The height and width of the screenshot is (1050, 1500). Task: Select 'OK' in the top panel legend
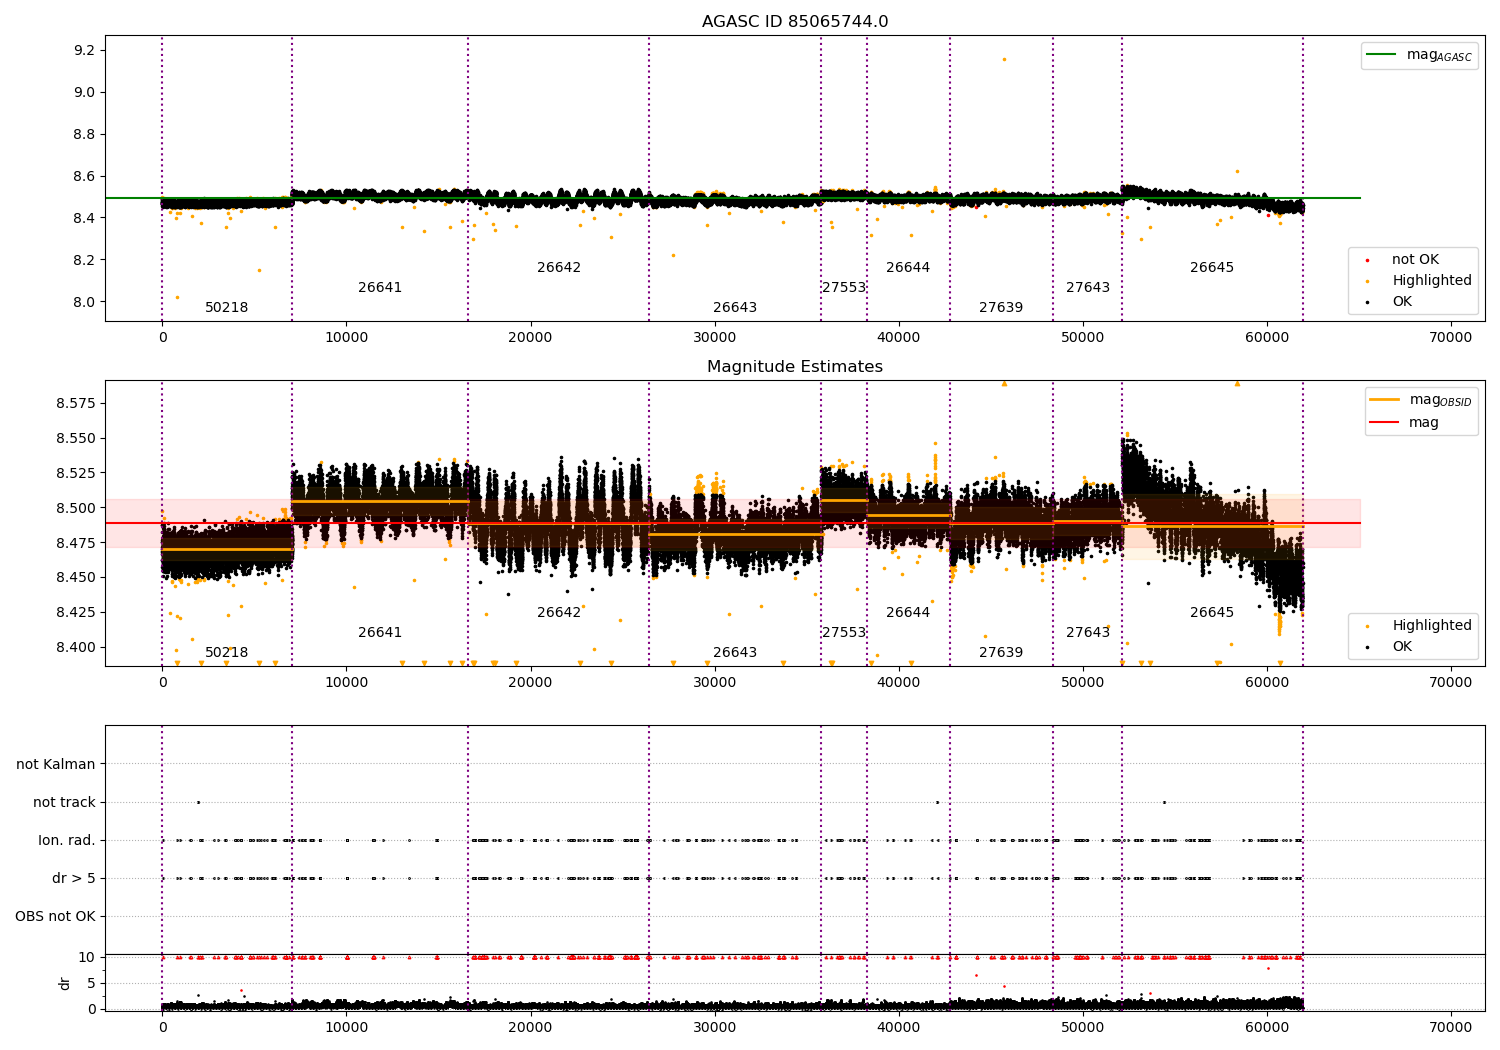(x=1402, y=302)
